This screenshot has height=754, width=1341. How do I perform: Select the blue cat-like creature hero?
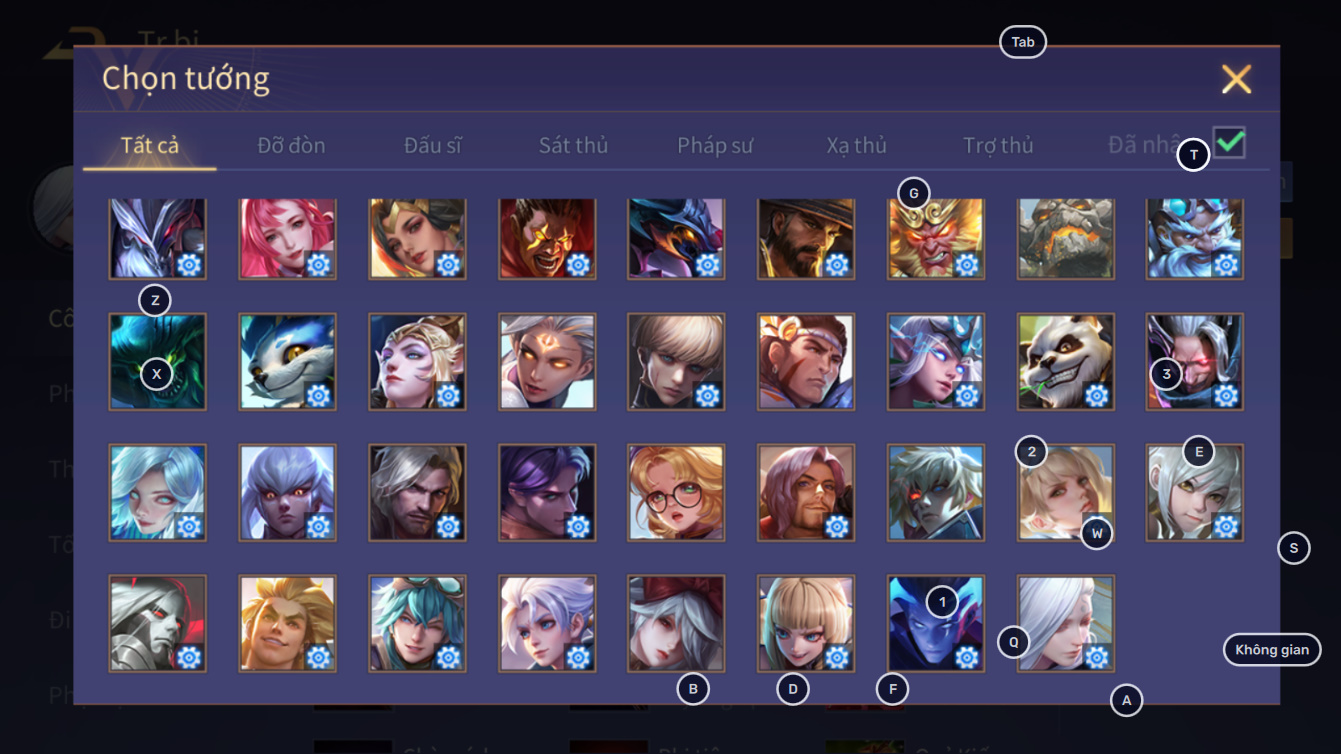[288, 361]
